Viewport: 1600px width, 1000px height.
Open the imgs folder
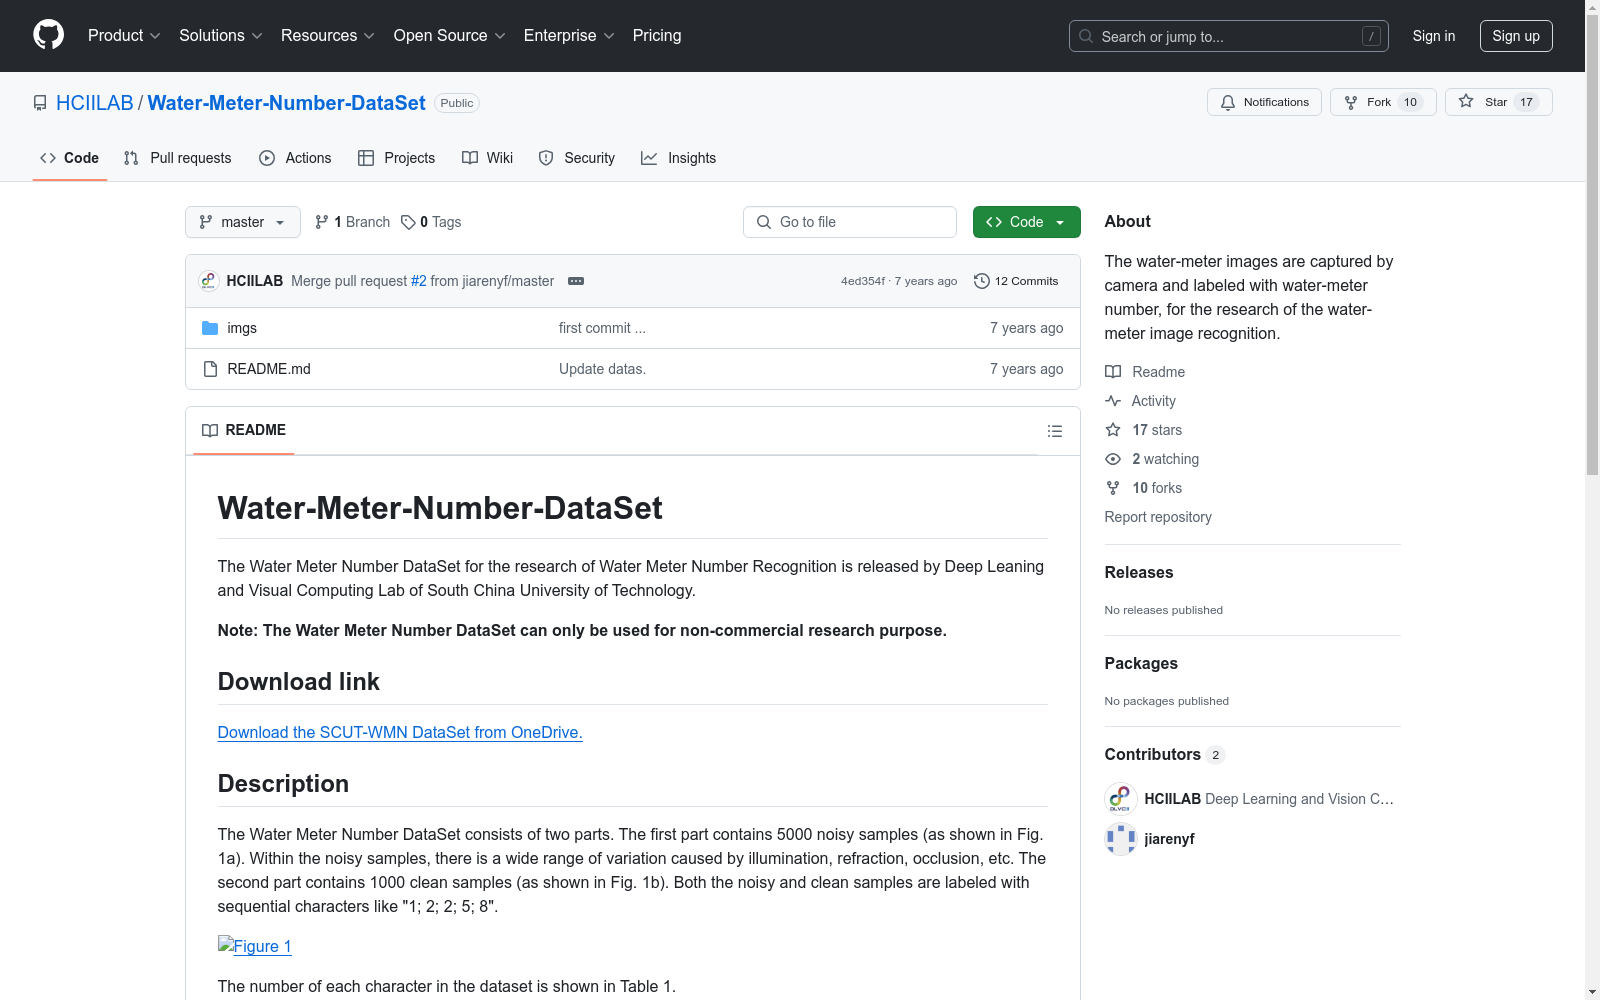(x=242, y=328)
